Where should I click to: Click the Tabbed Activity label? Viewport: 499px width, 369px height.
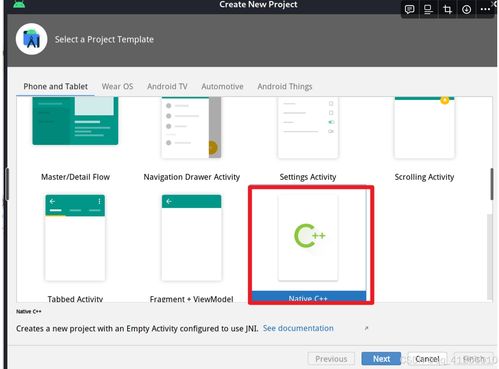pos(75,299)
